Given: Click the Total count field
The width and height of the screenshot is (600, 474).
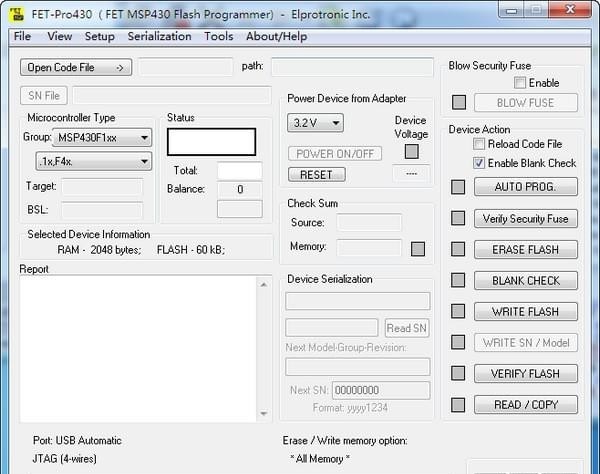Looking at the screenshot, I should click(x=240, y=171).
